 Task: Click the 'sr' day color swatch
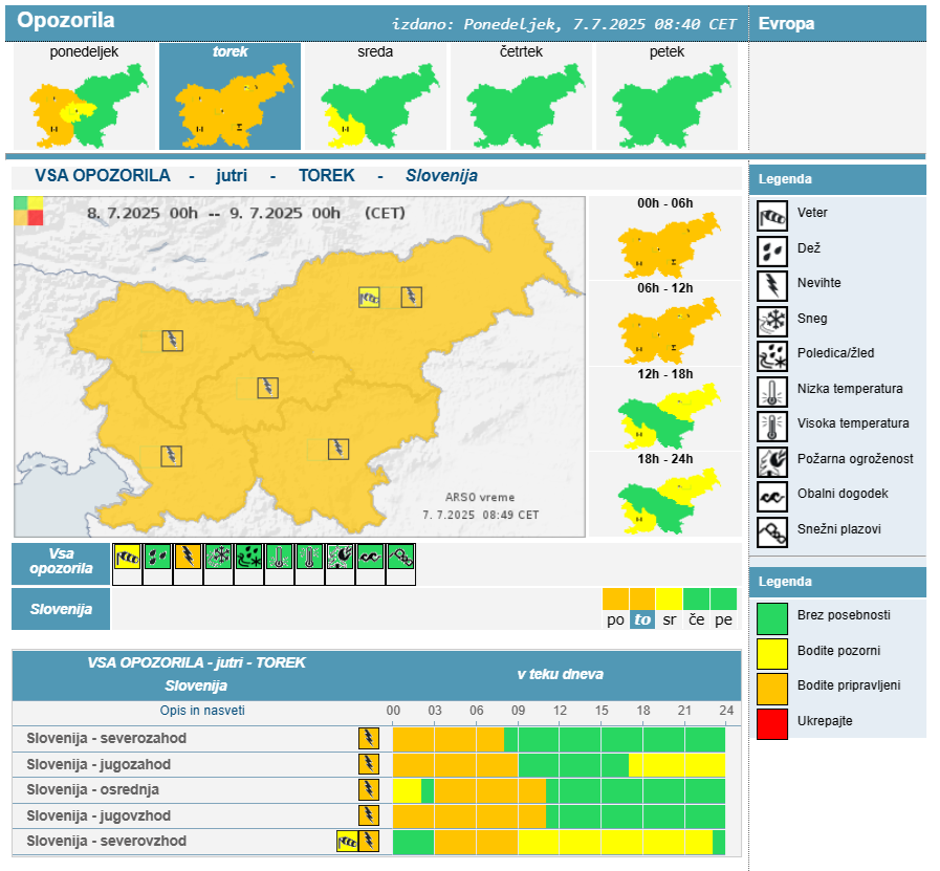[x=669, y=599]
